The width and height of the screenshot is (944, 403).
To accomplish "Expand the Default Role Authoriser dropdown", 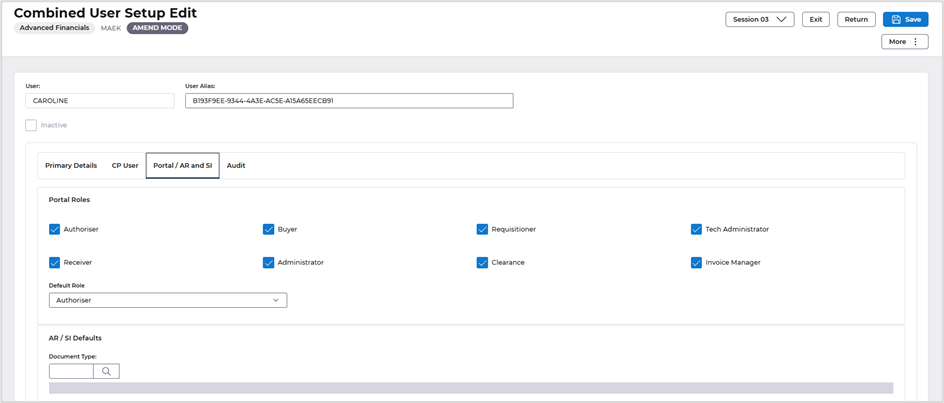I will click(x=168, y=300).
